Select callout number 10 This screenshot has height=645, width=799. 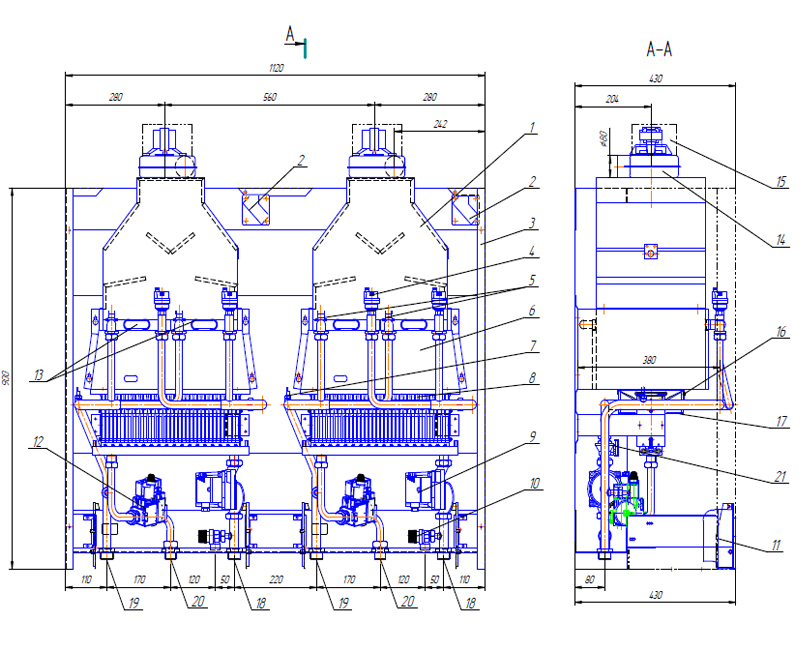coord(534,483)
